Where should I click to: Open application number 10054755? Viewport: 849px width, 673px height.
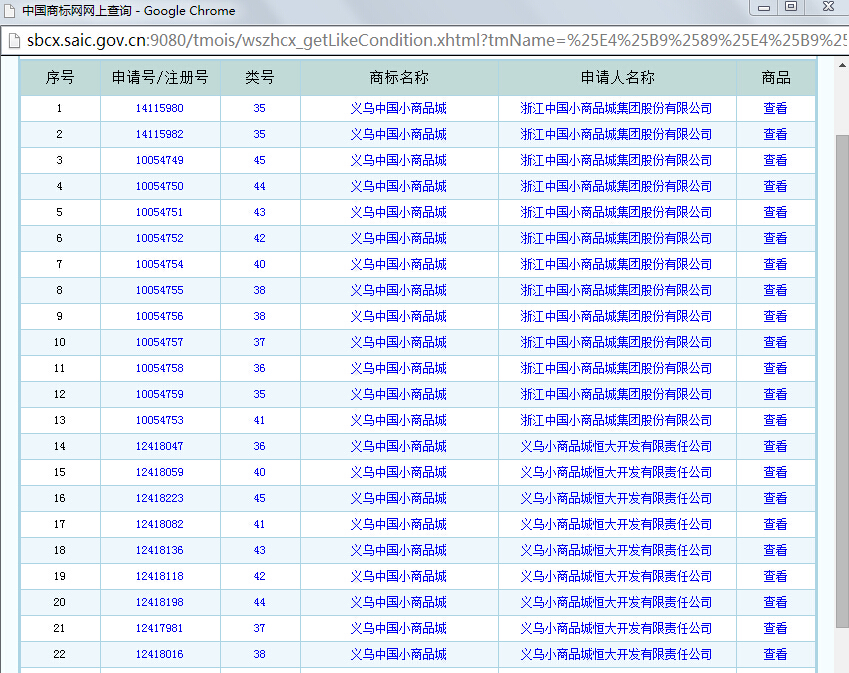[x=160, y=290]
